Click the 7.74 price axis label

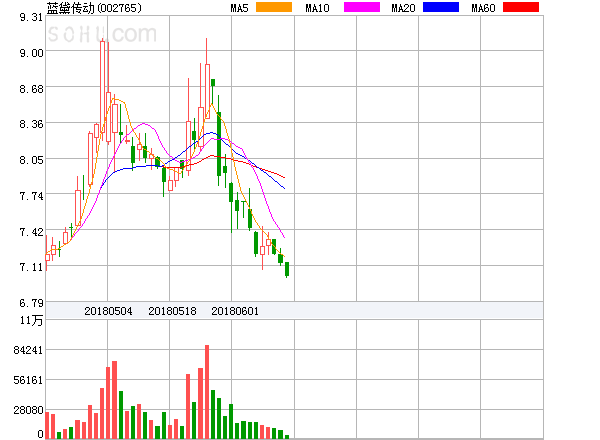[31, 196]
